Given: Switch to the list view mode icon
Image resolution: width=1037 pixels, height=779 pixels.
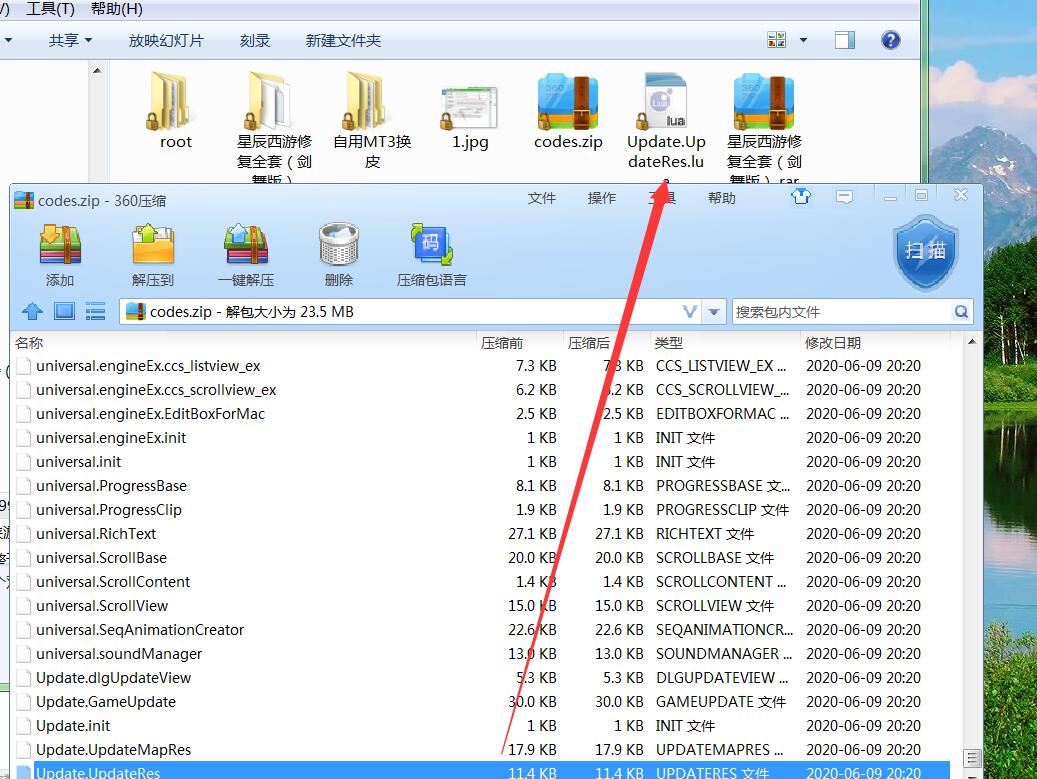Looking at the screenshot, I should click(x=96, y=312).
